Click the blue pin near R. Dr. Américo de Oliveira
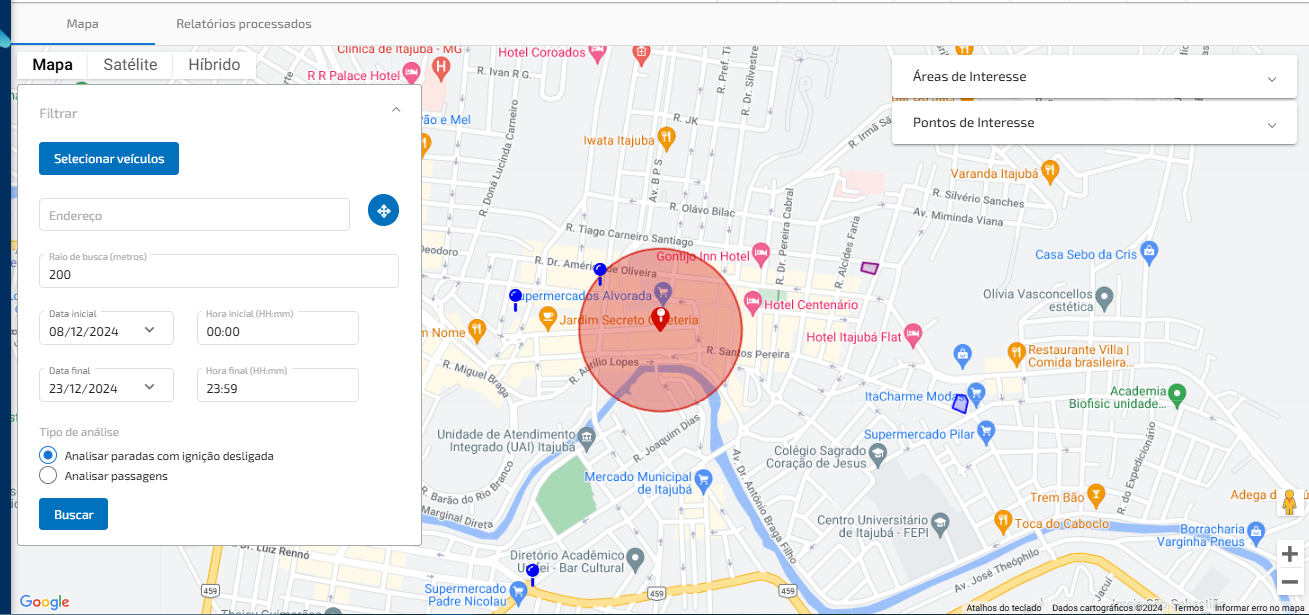This screenshot has width=1309, height=615. coord(600,273)
